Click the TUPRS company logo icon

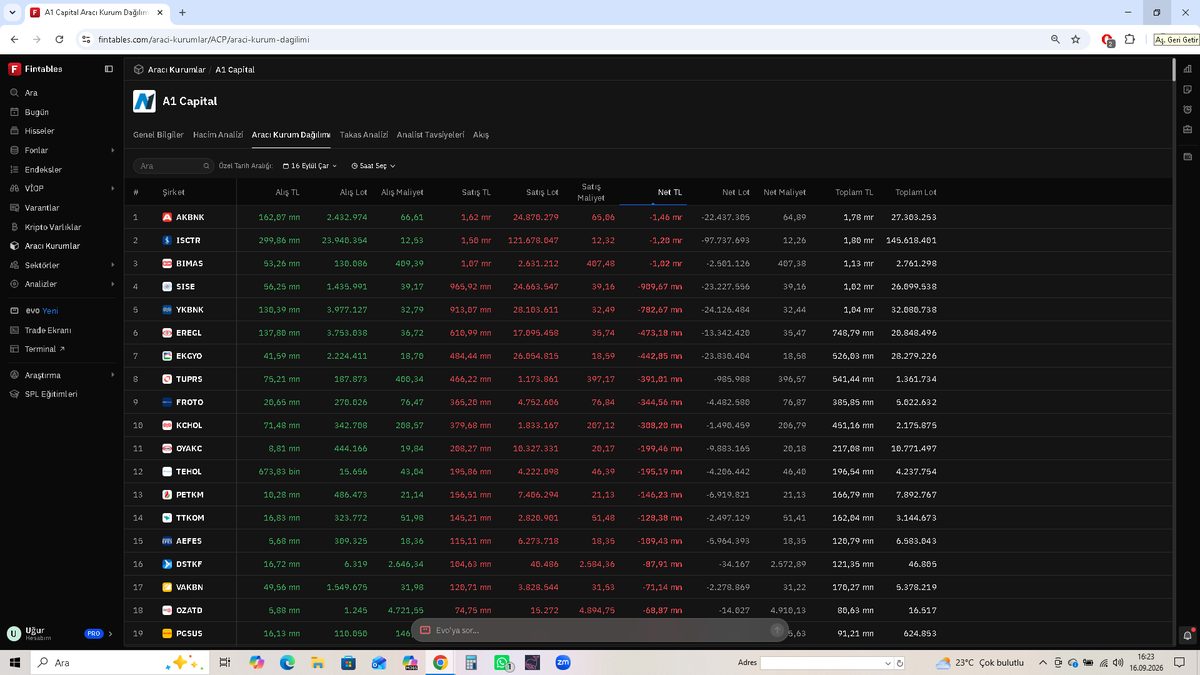[167, 379]
